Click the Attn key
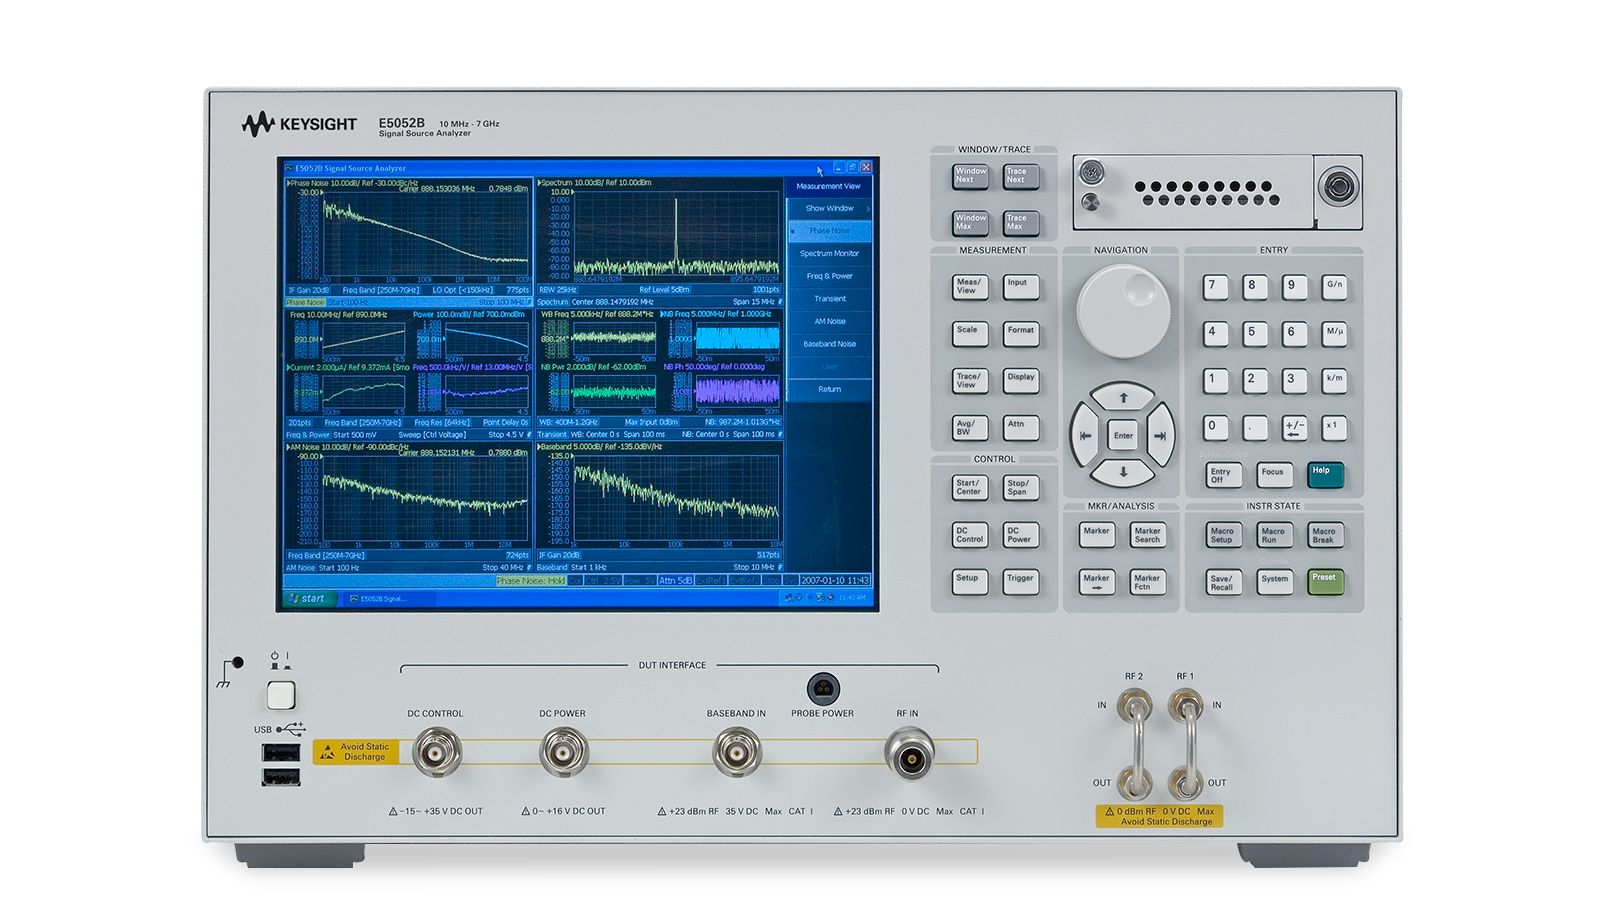 point(1020,428)
